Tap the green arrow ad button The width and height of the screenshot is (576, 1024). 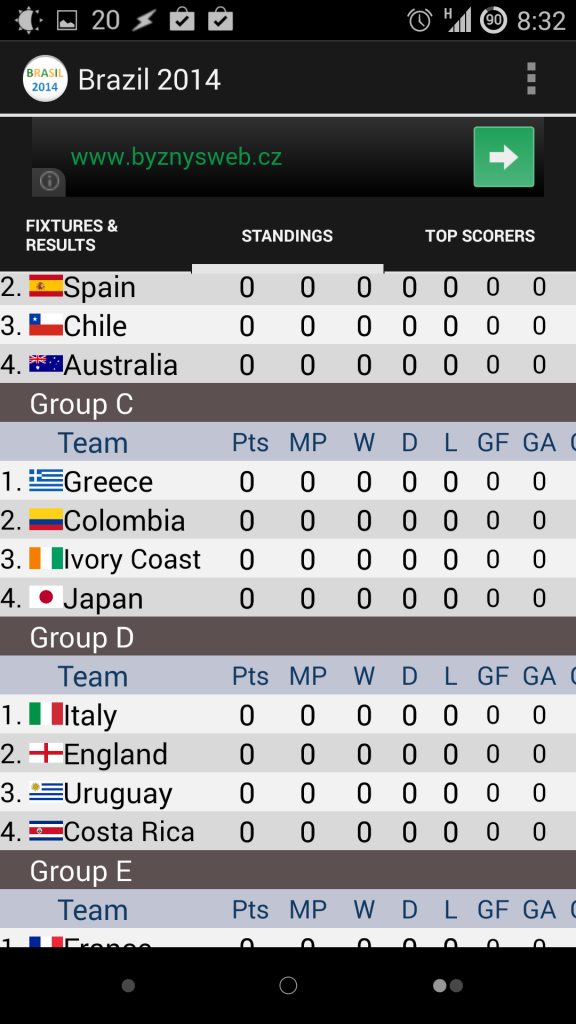pyautogui.click(x=504, y=157)
